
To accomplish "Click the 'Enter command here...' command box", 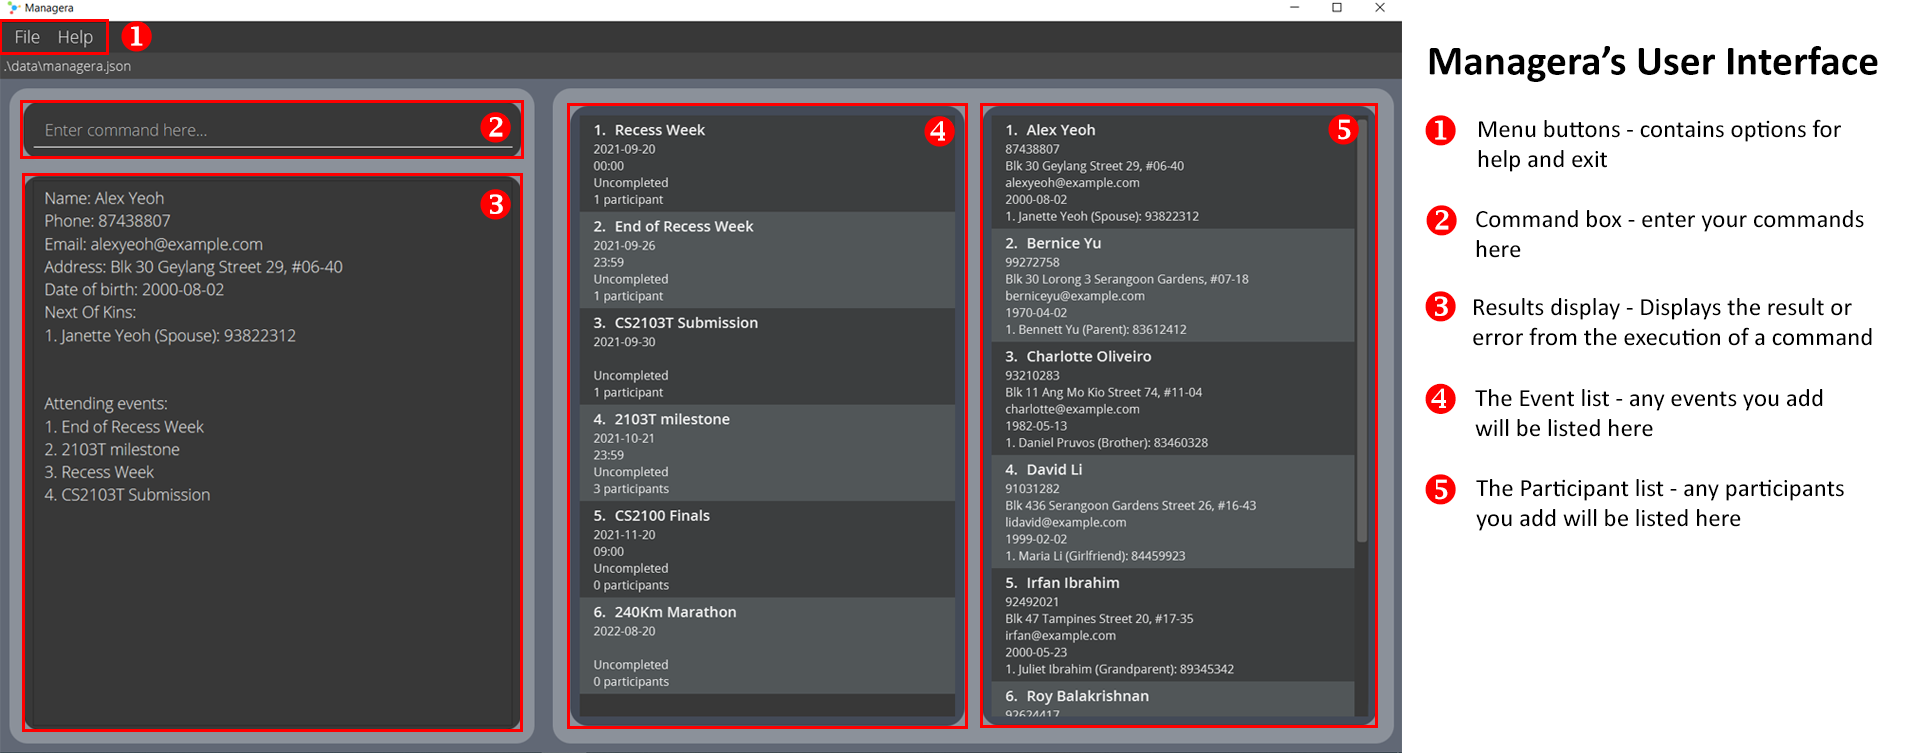I will 272,130.
